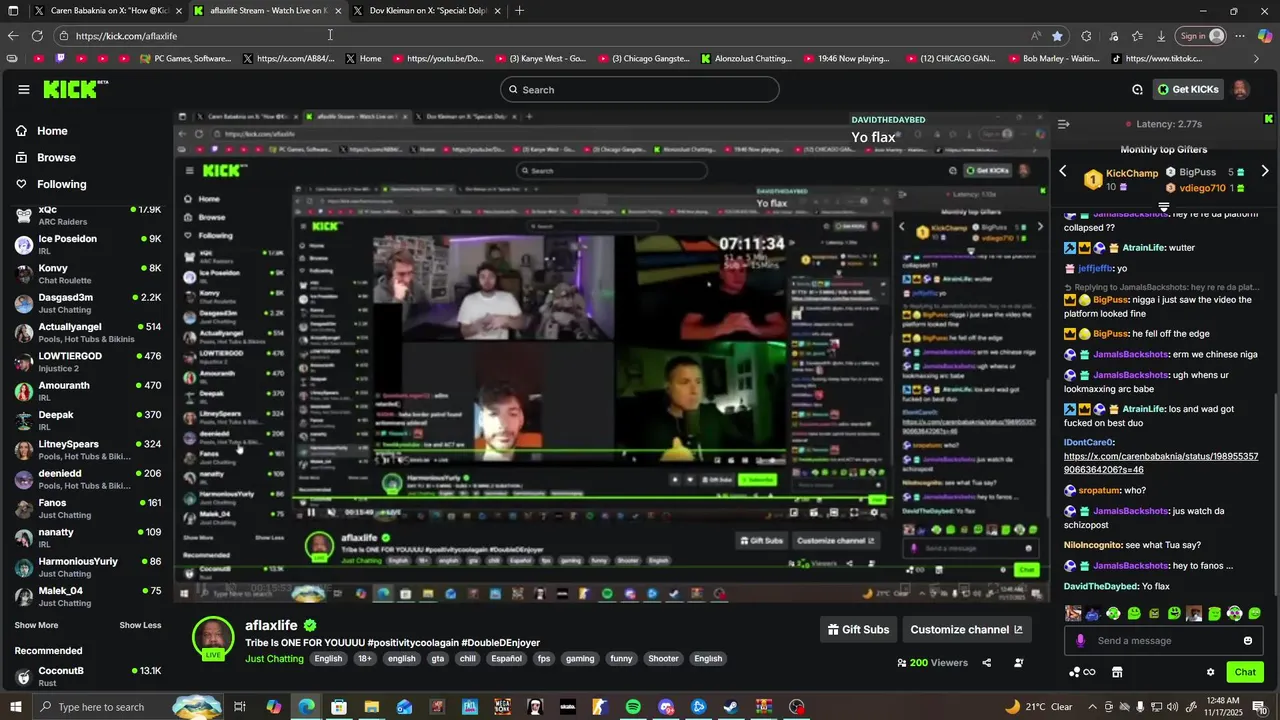This screenshot has height=720, width=1280.
Task: Open channel points infinity icon
Action: pyautogui.click(x=1082, y=672)
